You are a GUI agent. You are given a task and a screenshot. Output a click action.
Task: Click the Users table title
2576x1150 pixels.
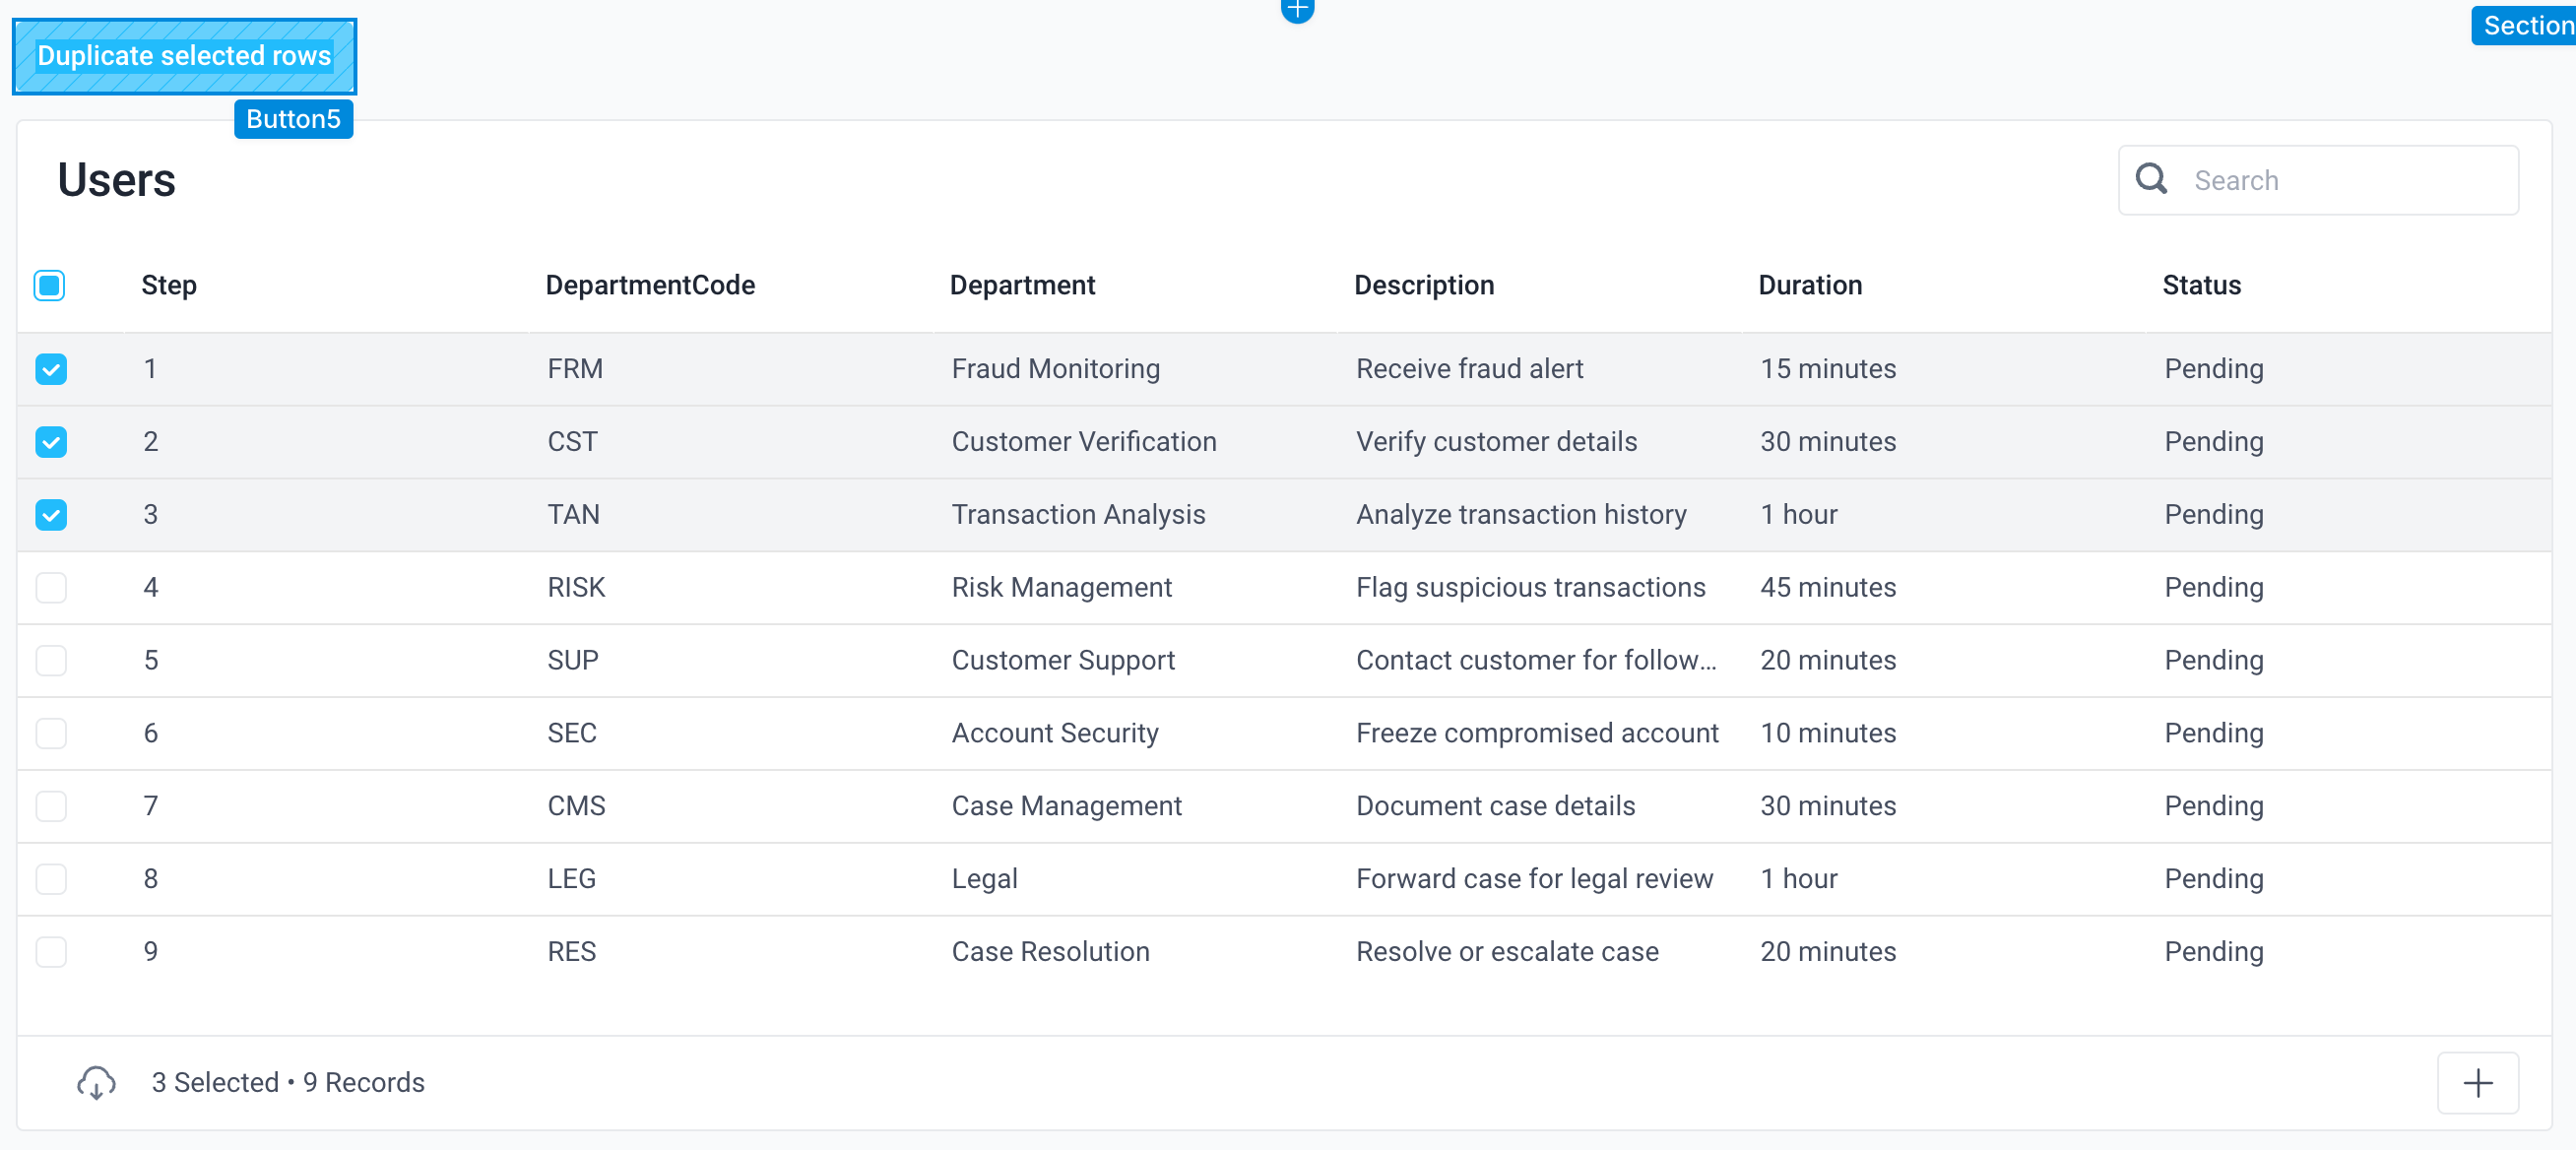(116, 180)
